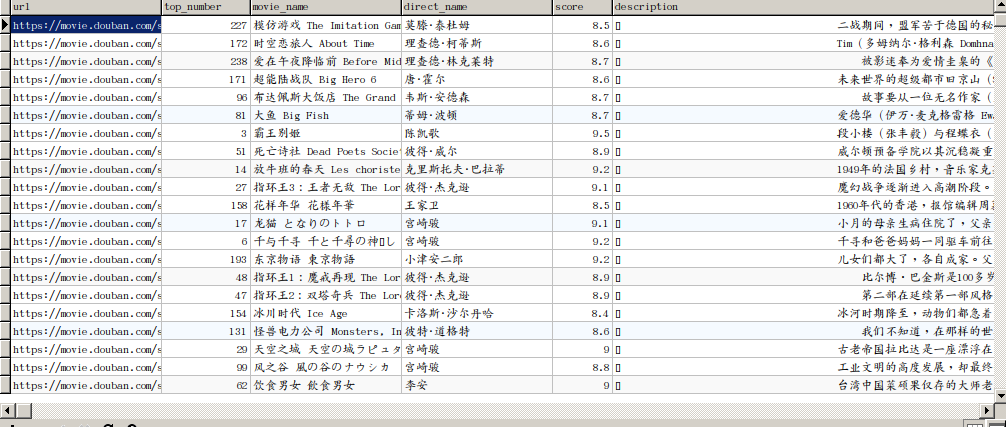Select movie cell 霸王别姬
Viewport: 1006px width, 427px height.
(x=326, y=133)
